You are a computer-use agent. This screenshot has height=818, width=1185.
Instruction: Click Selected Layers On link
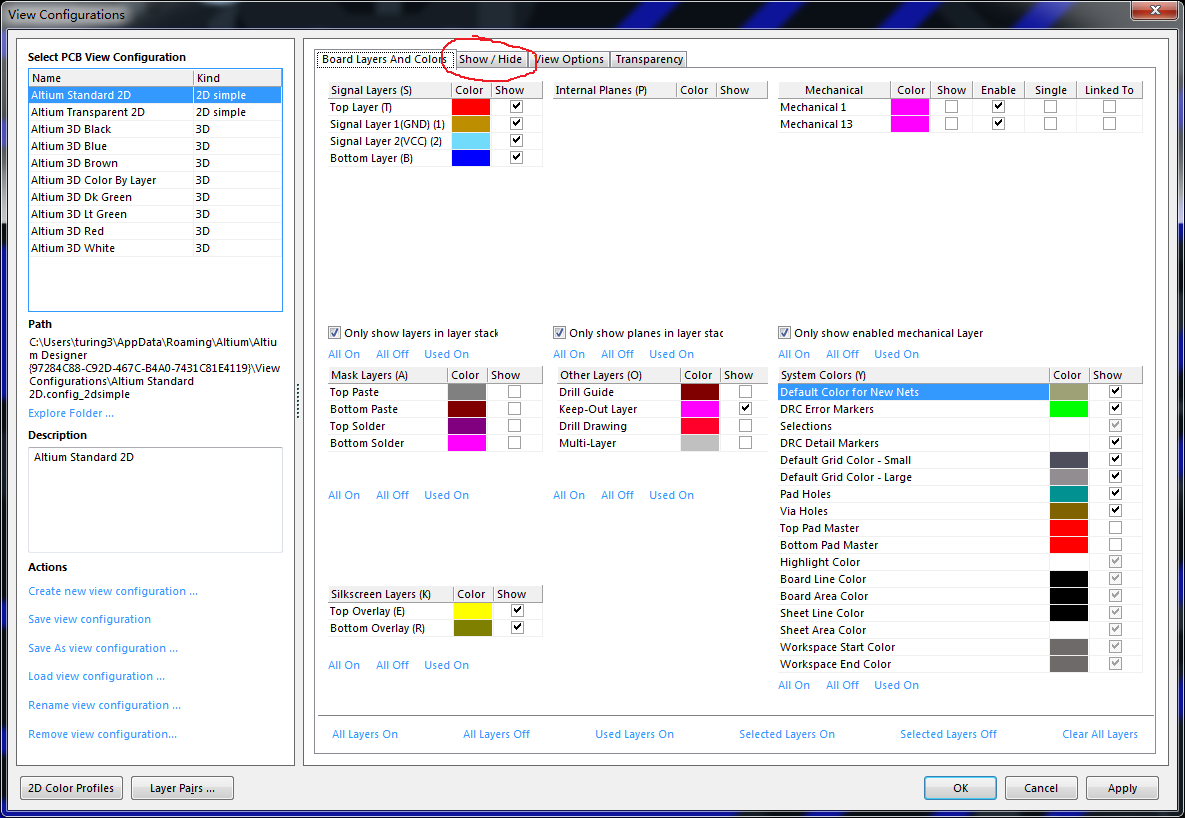click(787, 734)
